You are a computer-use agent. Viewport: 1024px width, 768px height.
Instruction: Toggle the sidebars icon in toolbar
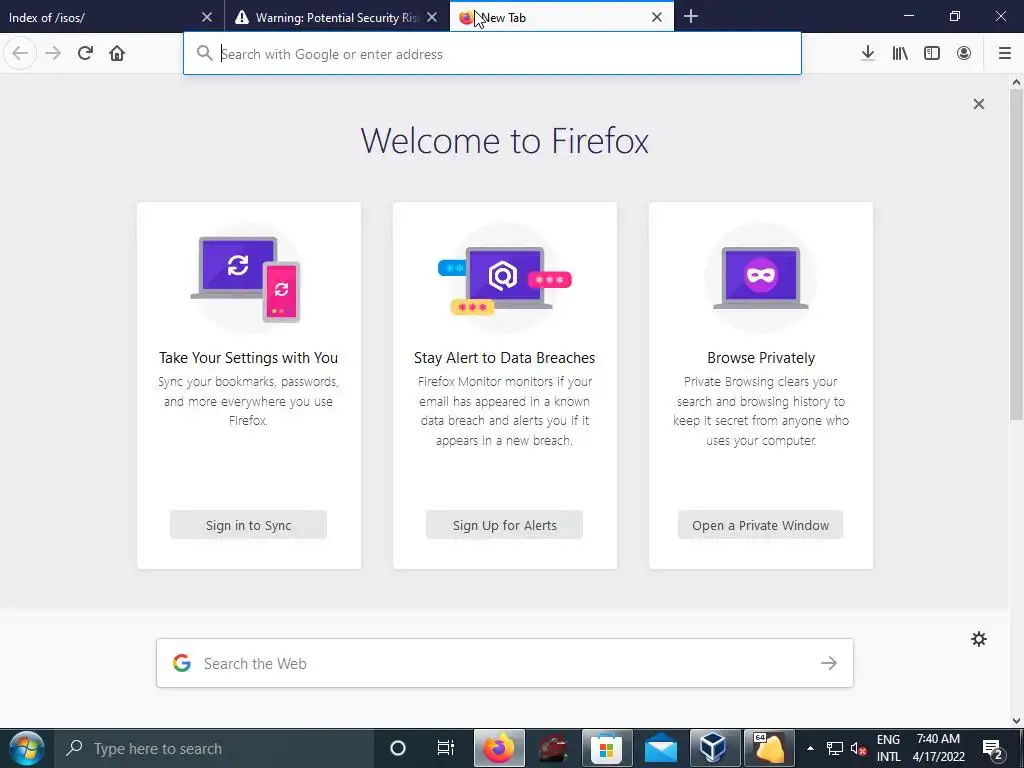coord(932,54)
